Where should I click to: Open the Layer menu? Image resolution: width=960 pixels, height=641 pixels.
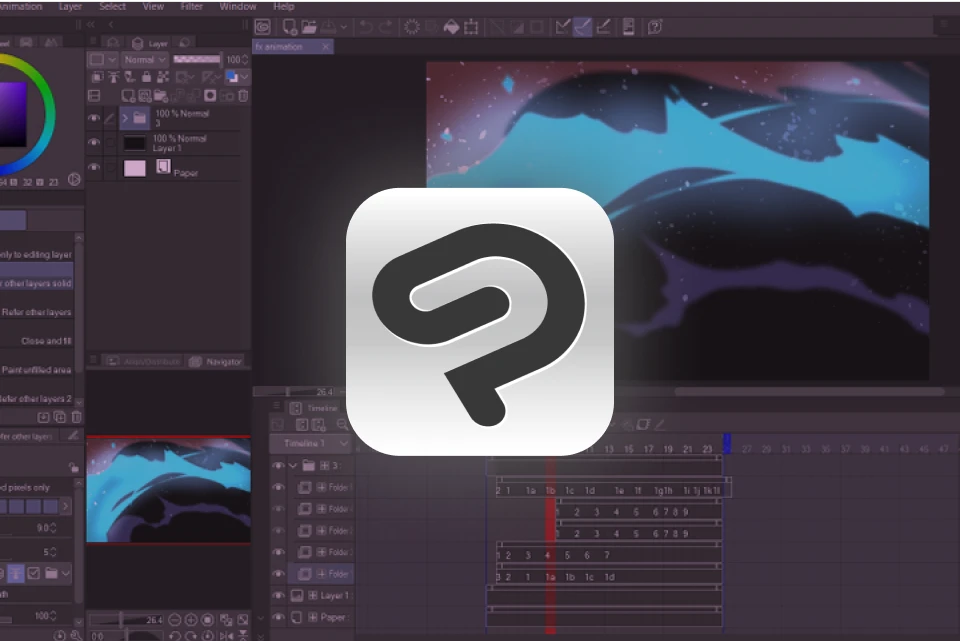pos(70,6)
